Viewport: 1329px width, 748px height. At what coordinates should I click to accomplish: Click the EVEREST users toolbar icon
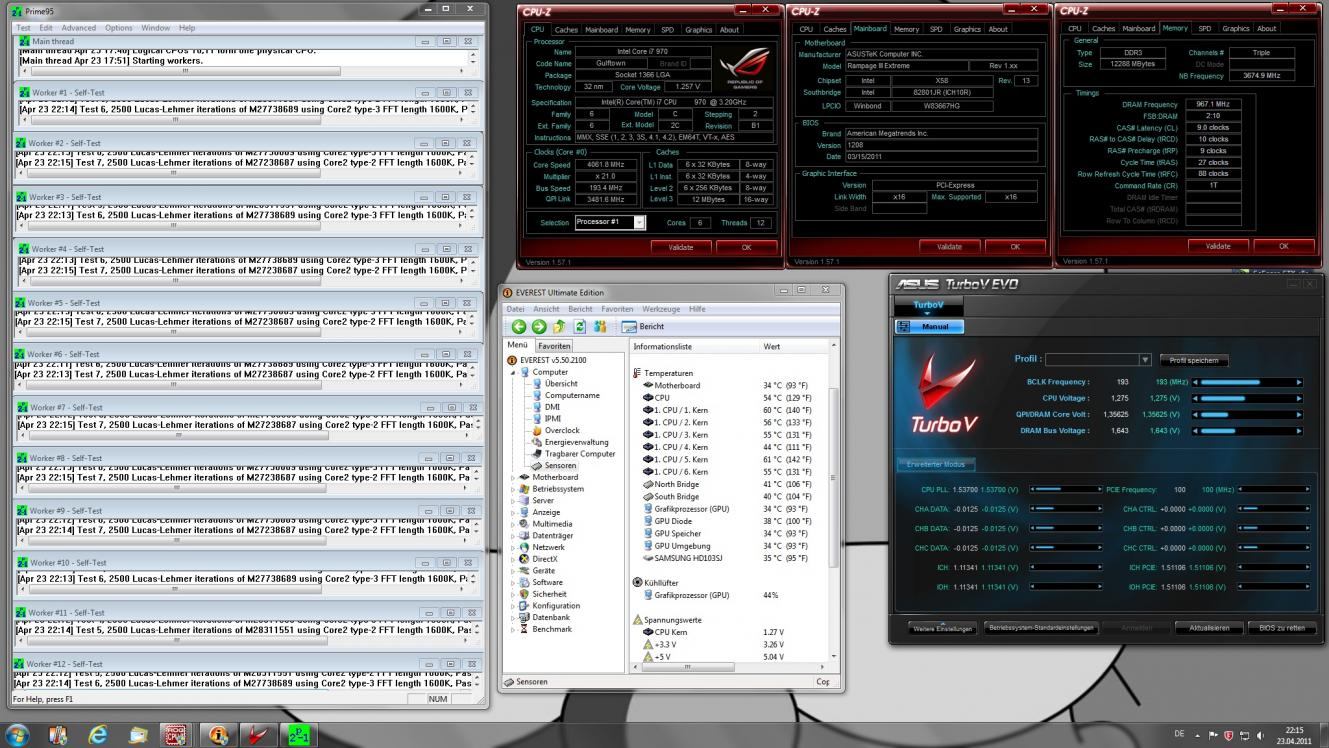click(599, 327)
